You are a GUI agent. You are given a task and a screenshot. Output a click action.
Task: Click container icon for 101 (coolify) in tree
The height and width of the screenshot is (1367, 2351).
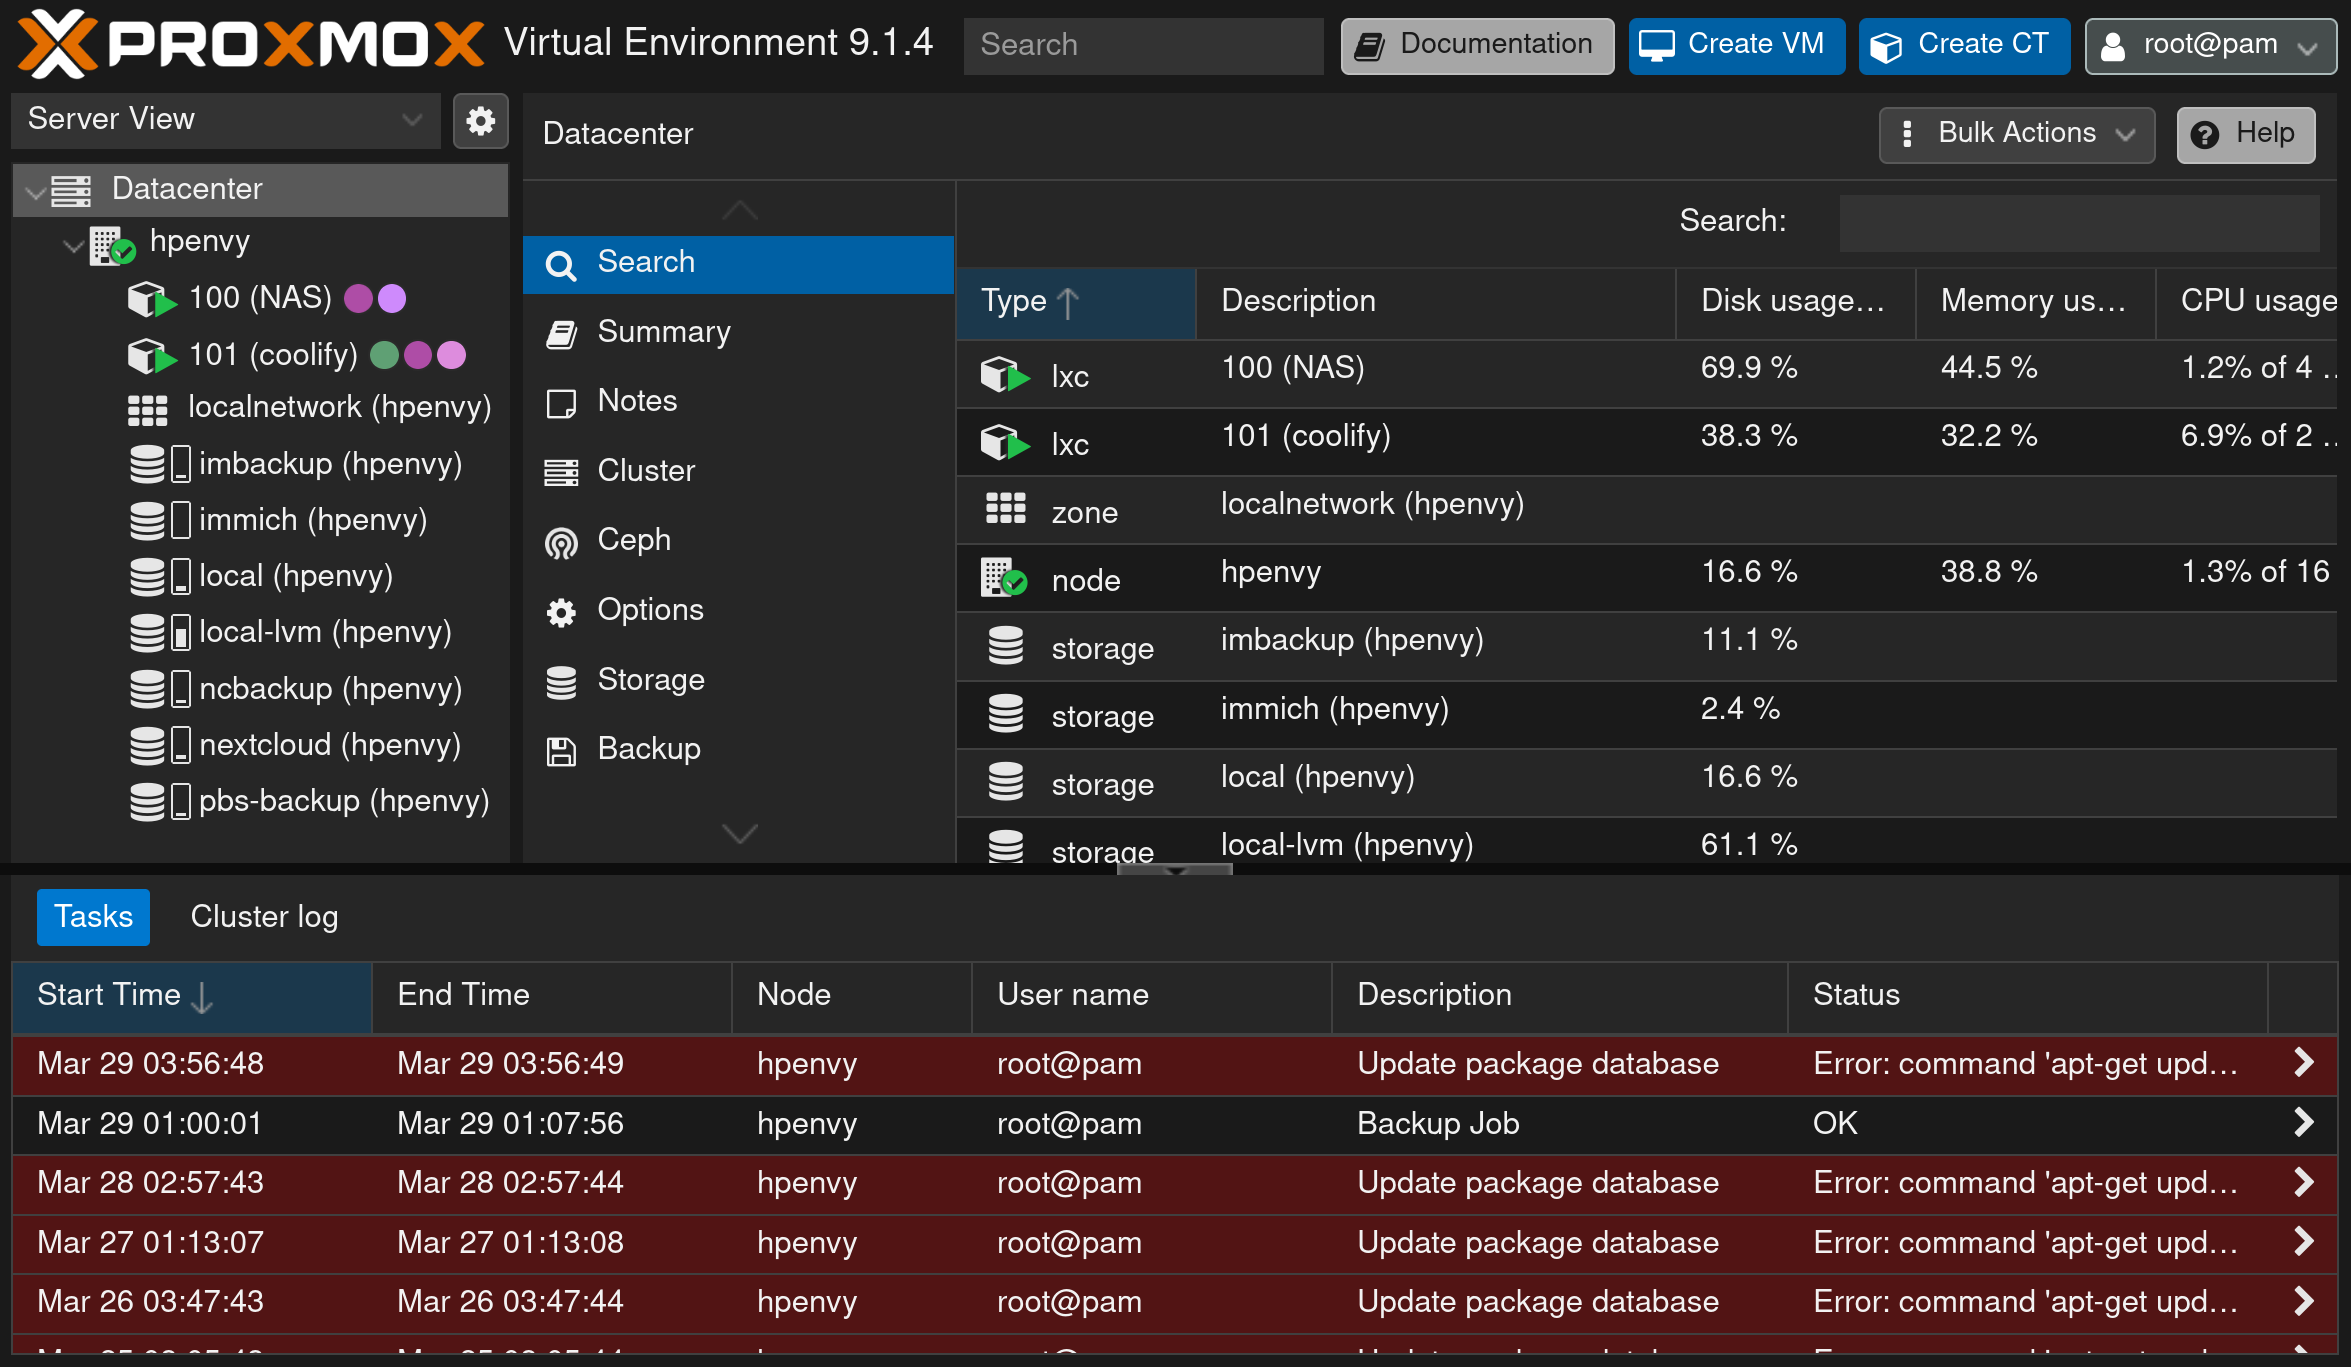tap(153, 356)
